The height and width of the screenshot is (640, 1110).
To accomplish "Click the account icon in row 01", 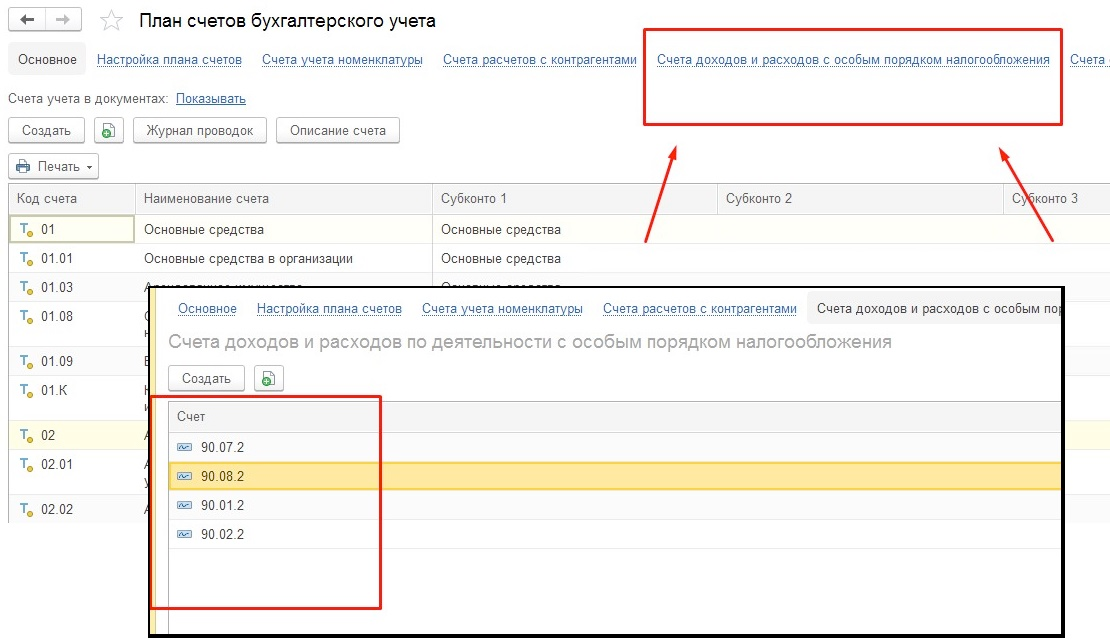I will 27,229.
